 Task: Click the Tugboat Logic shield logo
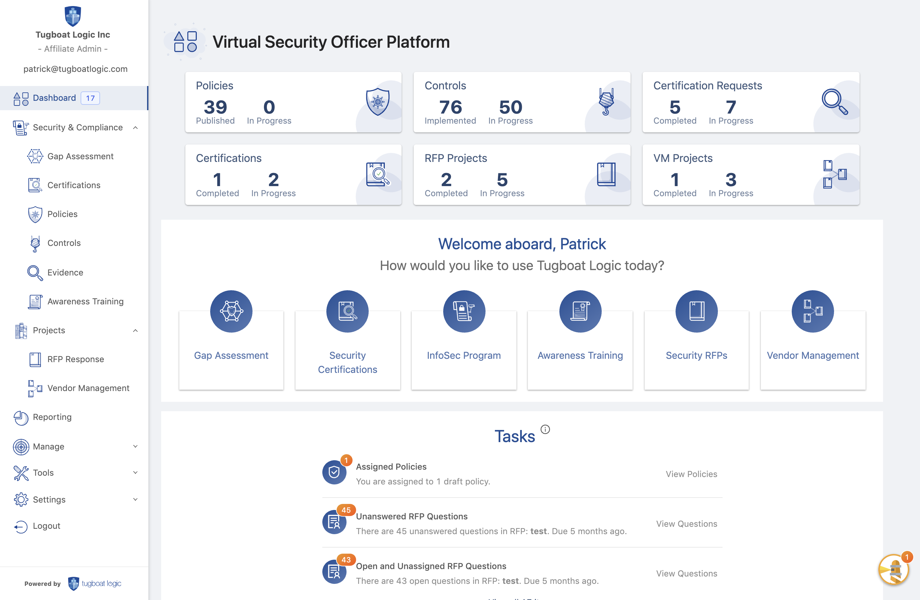(x=73, y=16)
